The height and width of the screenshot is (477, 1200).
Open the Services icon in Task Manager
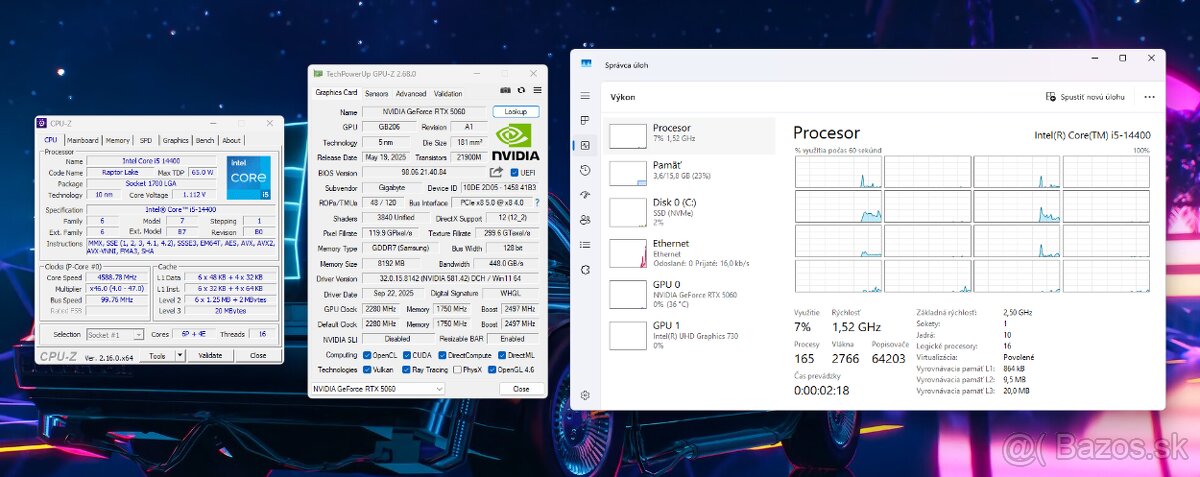pyautogui.click(x=585, y=270)
